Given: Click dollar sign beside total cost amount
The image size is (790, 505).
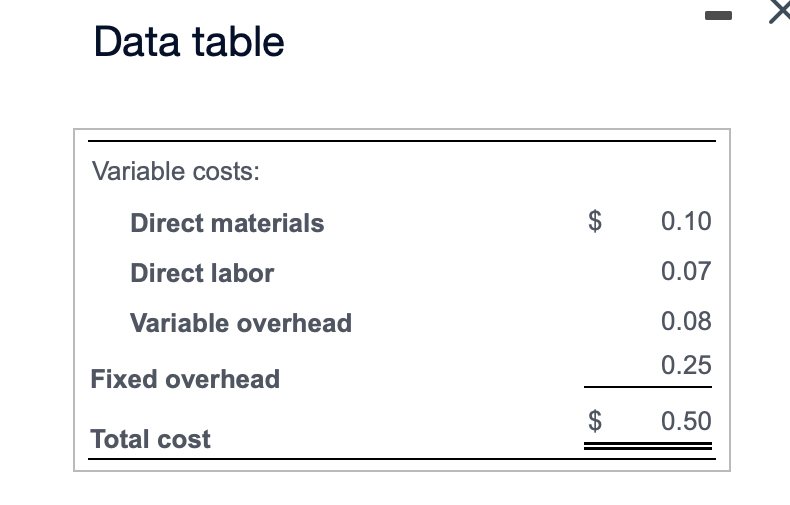Looking at the screenshot, I should pos(596,420).
